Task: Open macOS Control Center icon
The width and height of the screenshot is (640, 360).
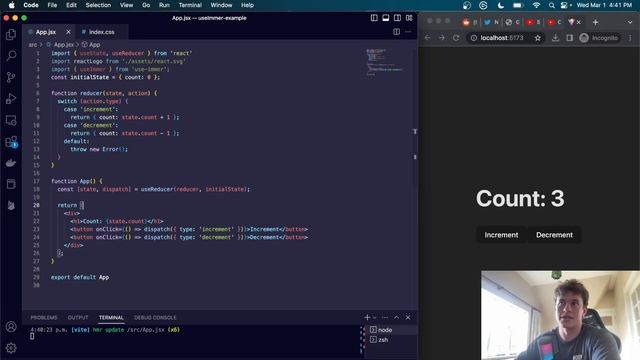Action: [564, 5]
